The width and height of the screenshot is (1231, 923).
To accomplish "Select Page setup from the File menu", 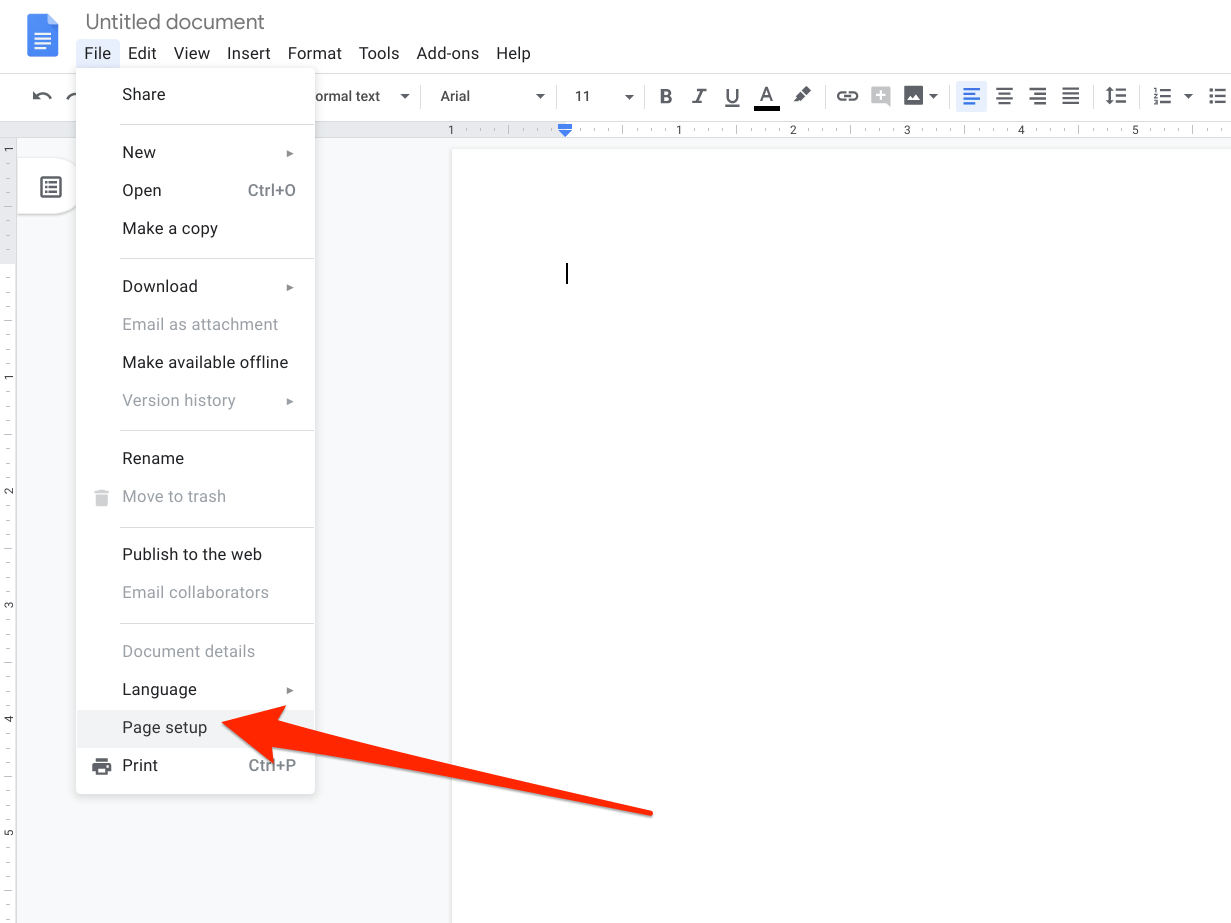I will point(164,727).
